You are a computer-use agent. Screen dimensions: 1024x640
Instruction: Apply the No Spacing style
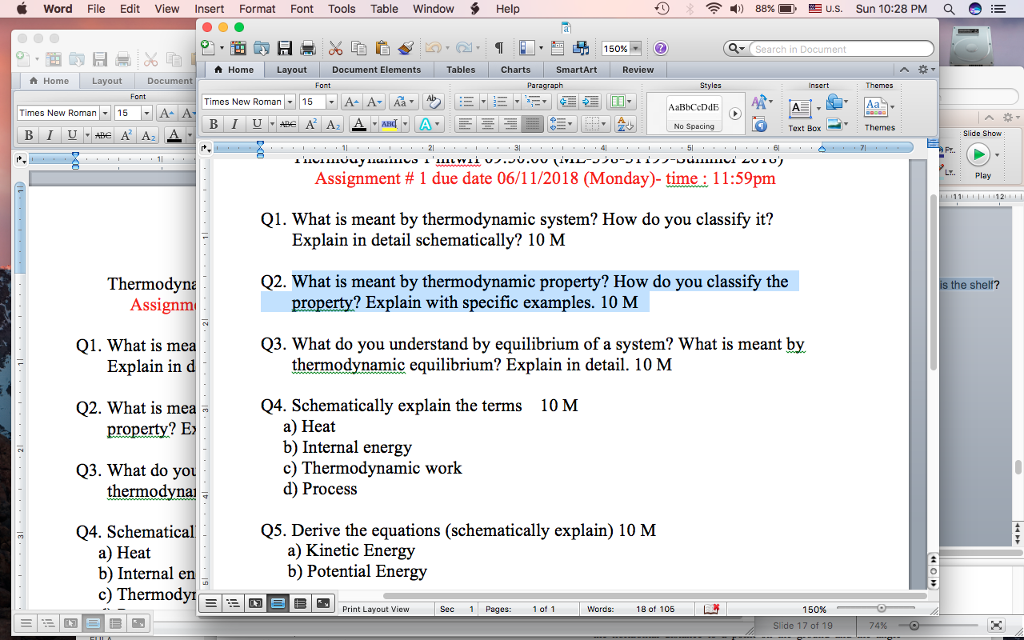coord(695,126)
